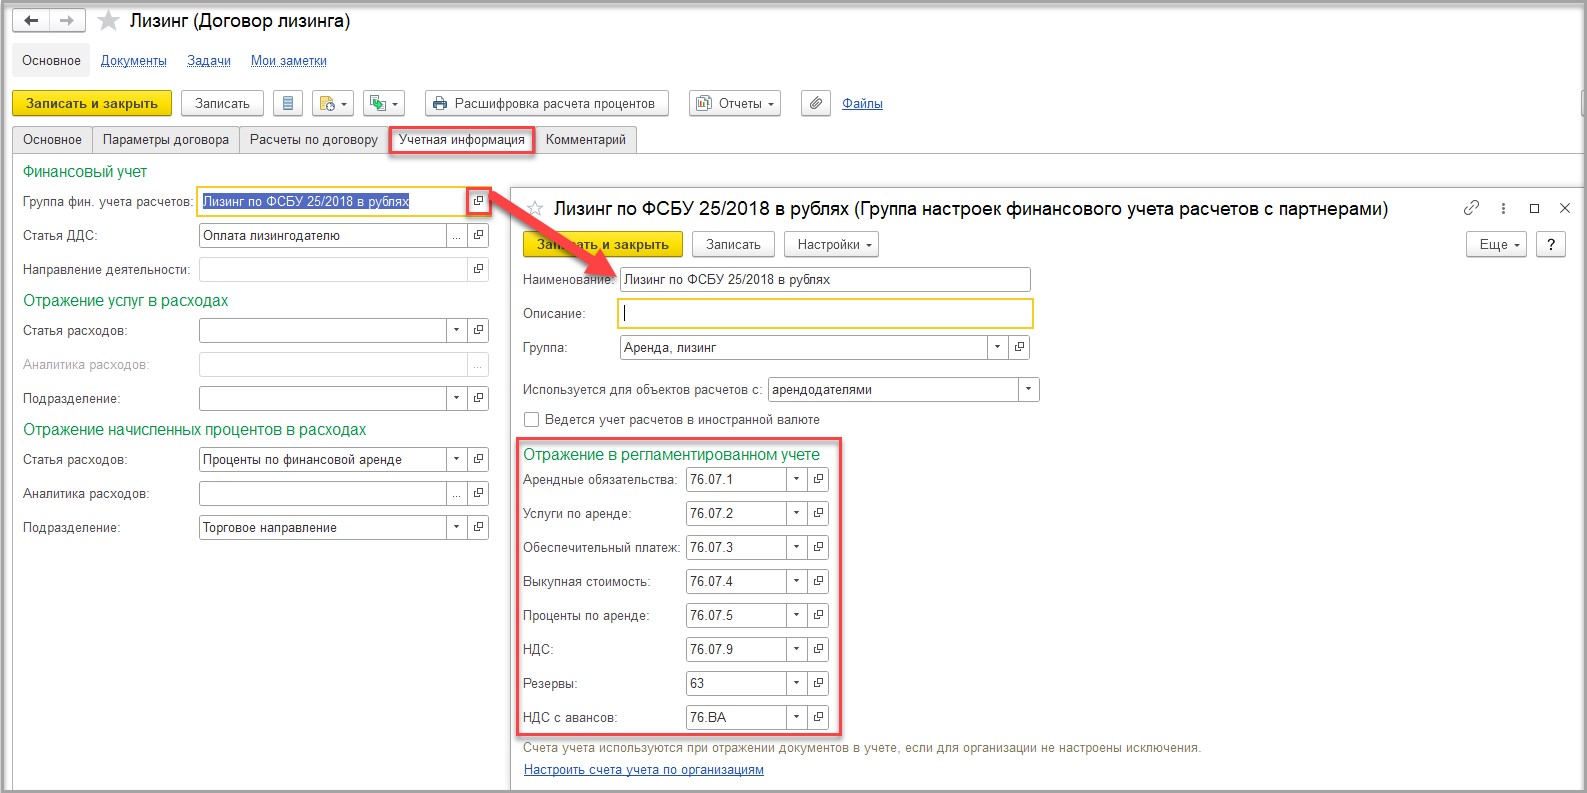Switch to the Расчеты по договору tab
Screen dimensions: 1587x793
[314, 139]
